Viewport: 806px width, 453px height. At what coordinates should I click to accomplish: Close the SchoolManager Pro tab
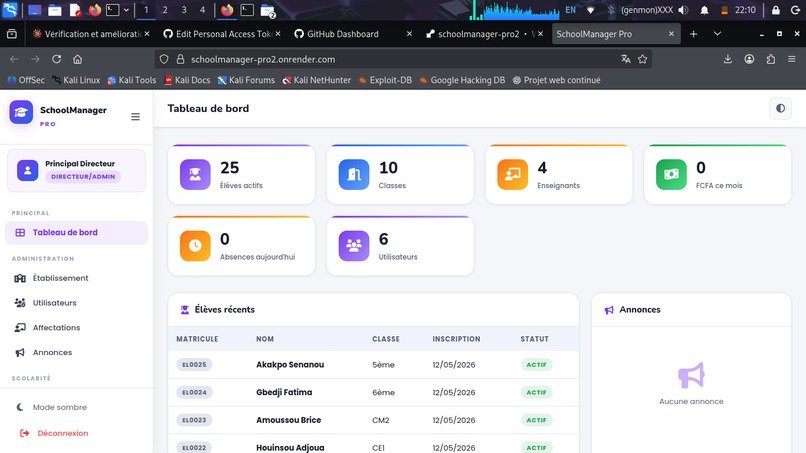pos(671,34)
